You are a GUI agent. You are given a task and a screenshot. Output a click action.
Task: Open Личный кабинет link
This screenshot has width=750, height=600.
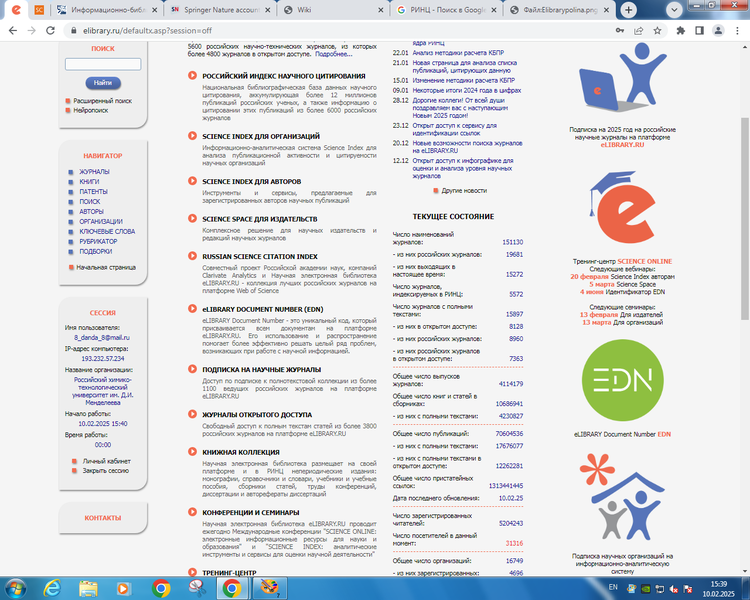tap(105, 461)
